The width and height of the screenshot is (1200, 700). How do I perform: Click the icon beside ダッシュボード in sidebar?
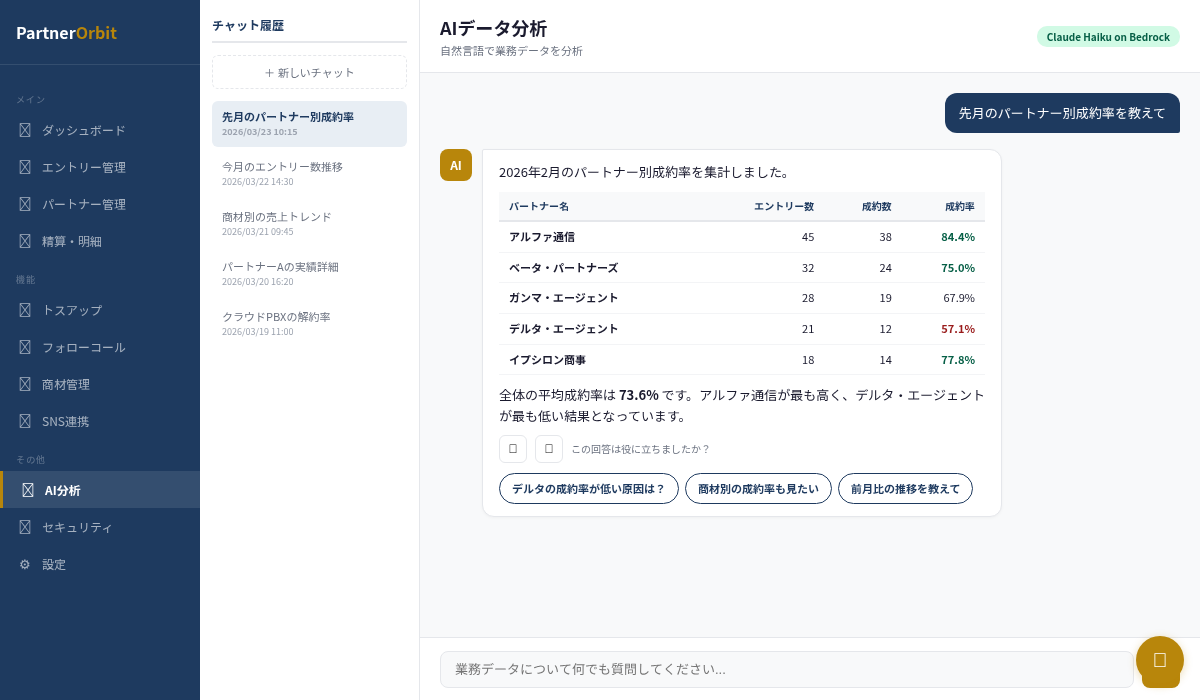click(25, 130)
